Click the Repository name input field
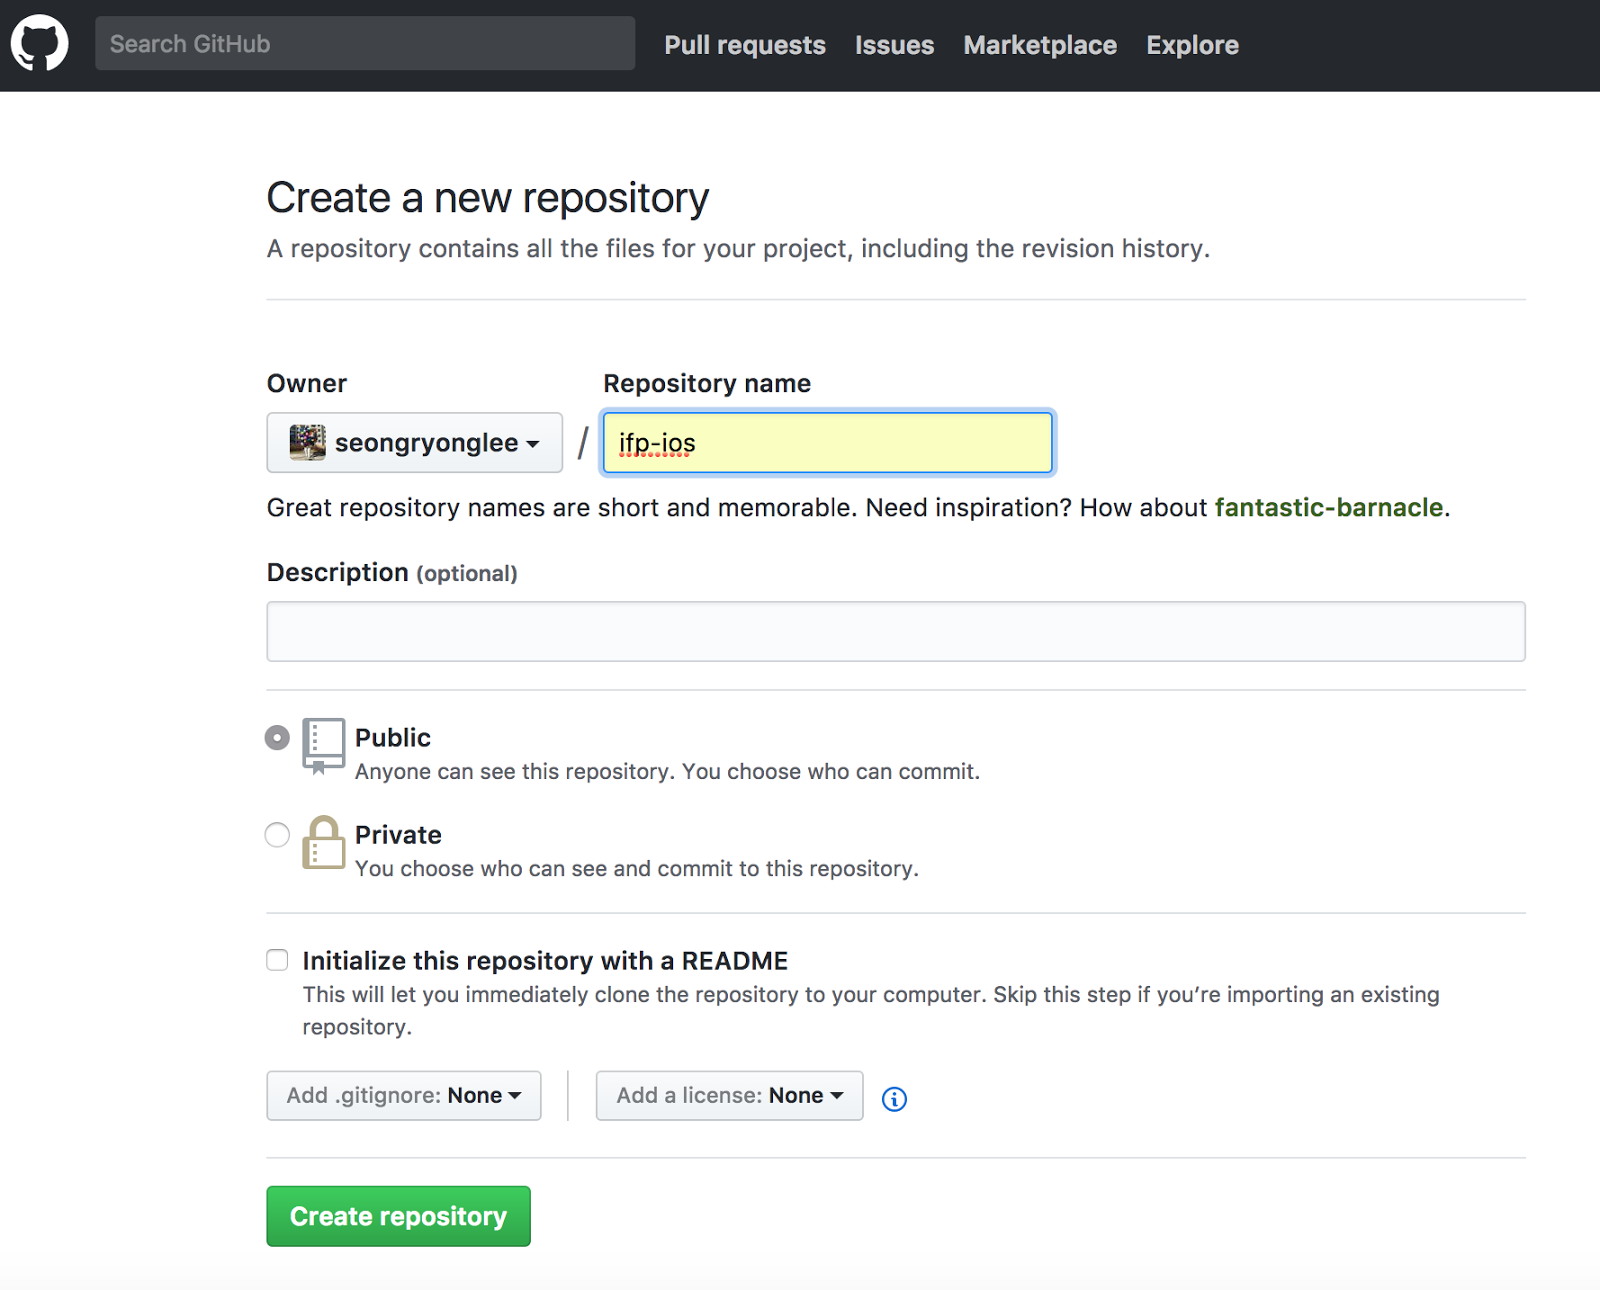This screenshot has height=1290, width=1600. (828, 442)
